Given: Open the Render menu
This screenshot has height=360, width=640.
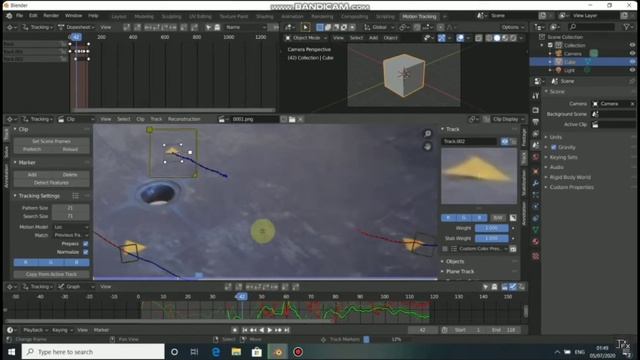Looking at the screenshot, I should (51, 16).
